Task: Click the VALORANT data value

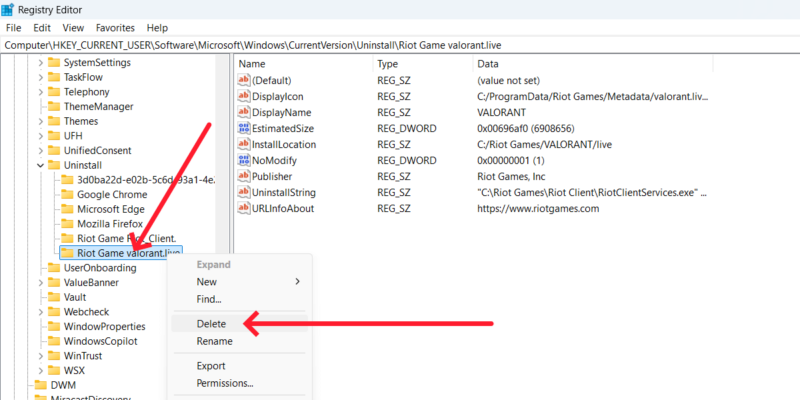Action: [x=501, y=113]
